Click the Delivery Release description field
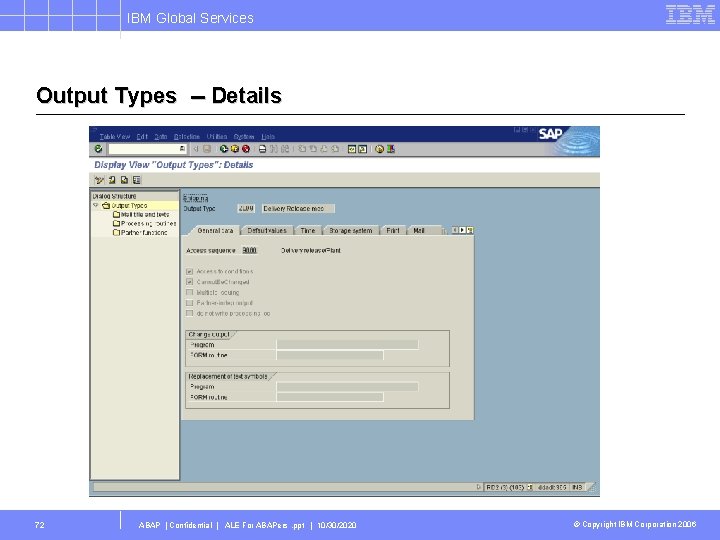Image resolution: width=720 pixels, height=540 pixels. (298, 208)
